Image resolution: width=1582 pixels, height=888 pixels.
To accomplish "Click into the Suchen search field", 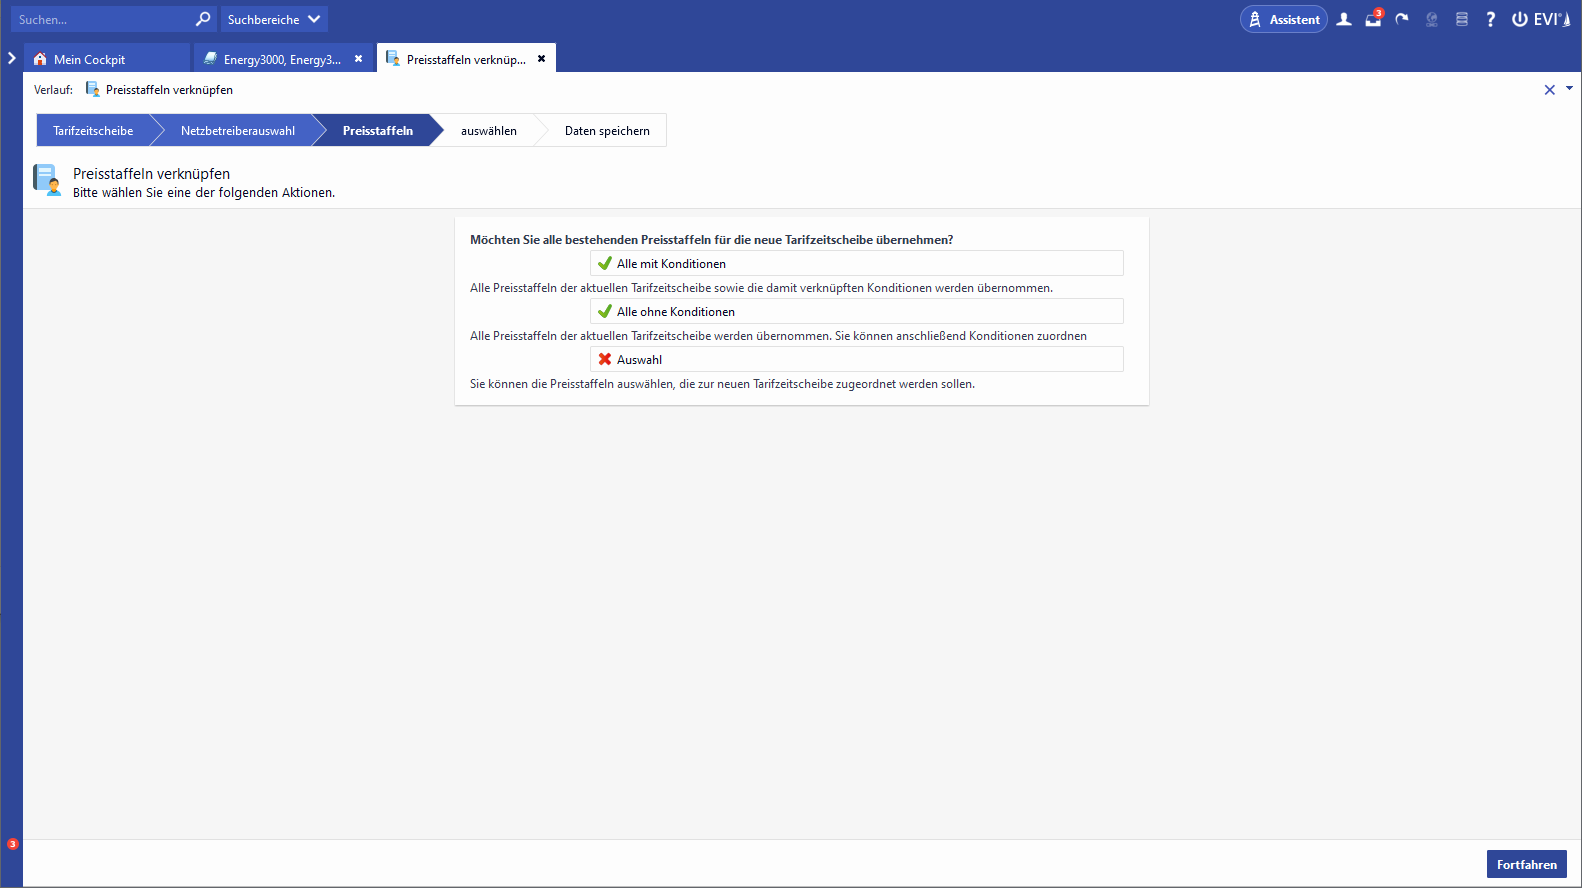I will click(102, 19).
